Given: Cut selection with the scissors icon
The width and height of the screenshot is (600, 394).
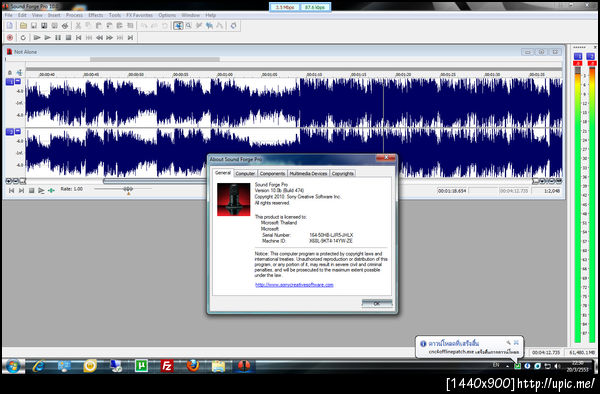Looking at the screenshot, I should pyautogui.click(x=78, y=26).
